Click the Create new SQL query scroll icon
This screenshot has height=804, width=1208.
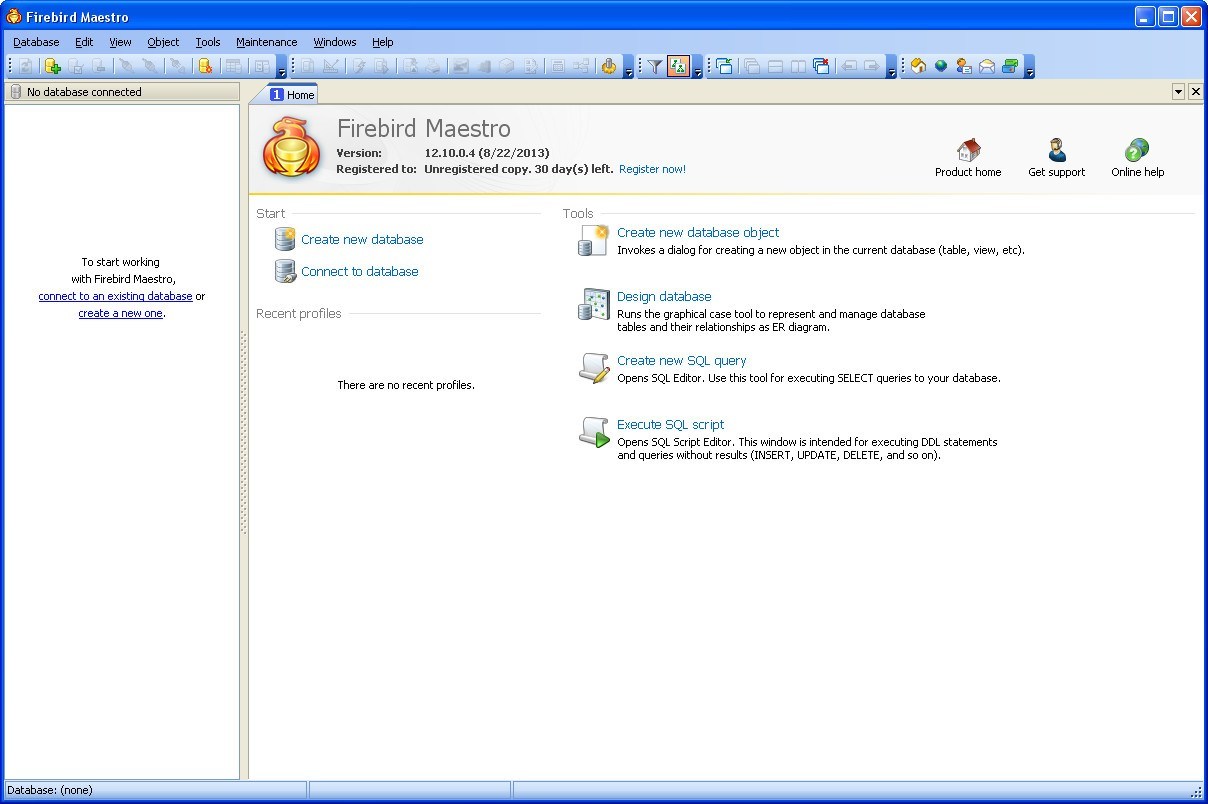coord(593,367)
